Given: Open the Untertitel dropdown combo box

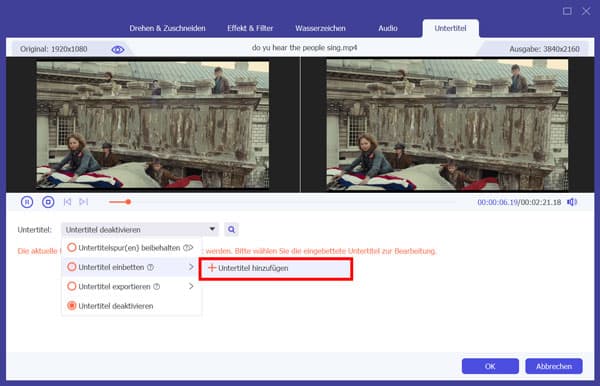Looking at the screenshot, I should (x=140, y=230).
